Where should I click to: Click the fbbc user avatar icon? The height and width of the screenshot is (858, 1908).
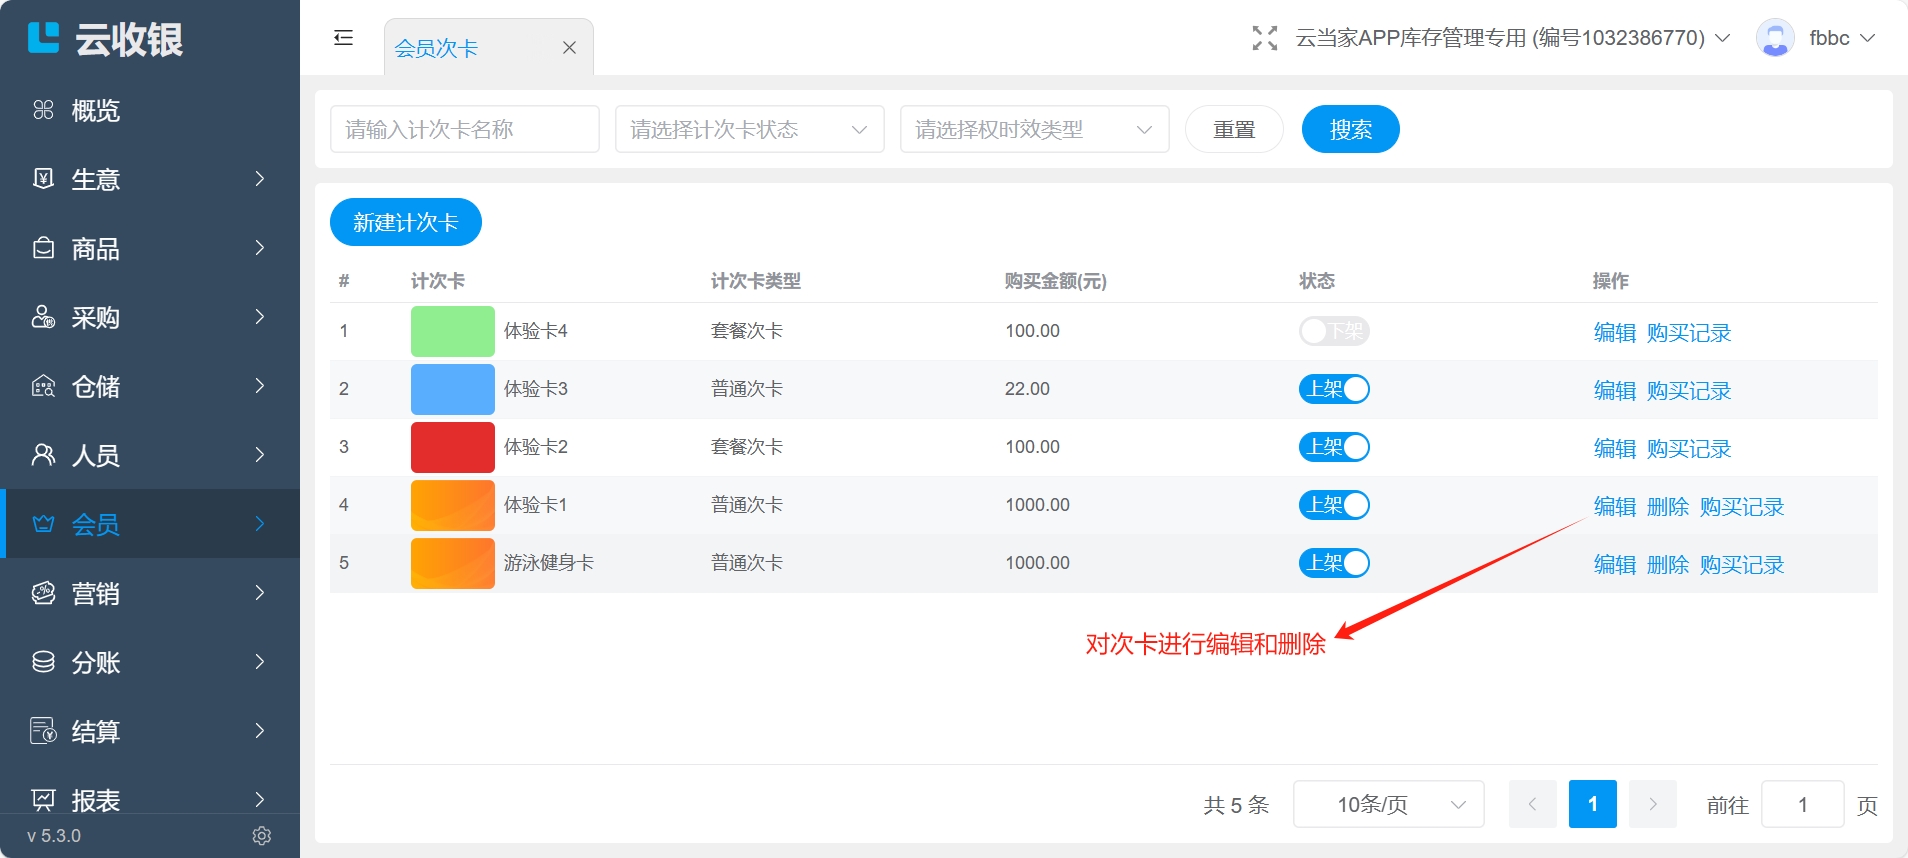click(1774, 38)
